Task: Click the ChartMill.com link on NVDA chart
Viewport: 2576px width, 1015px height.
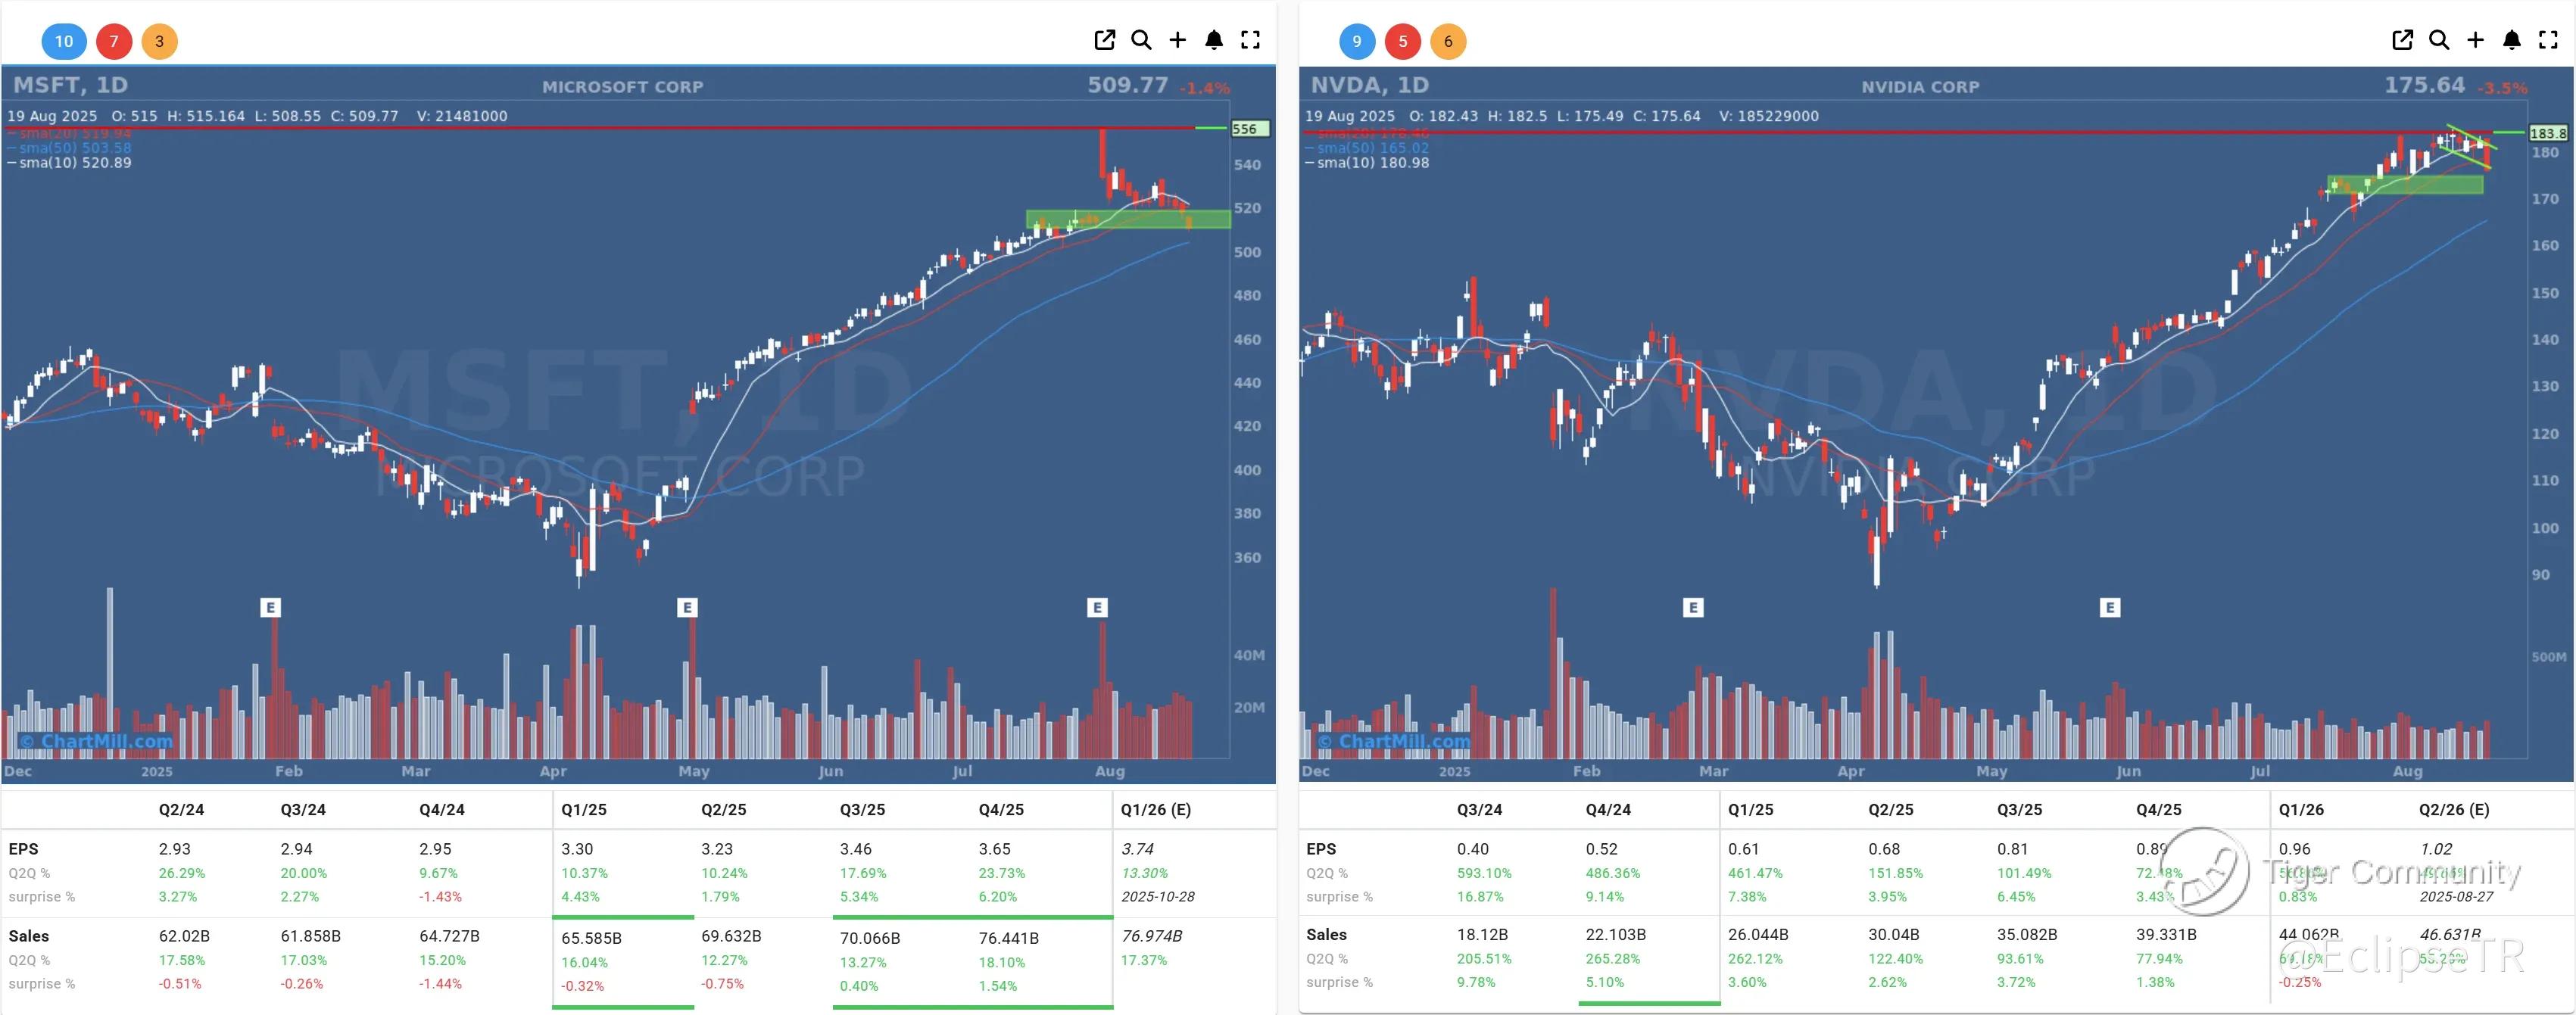Action: (1394, 741)
